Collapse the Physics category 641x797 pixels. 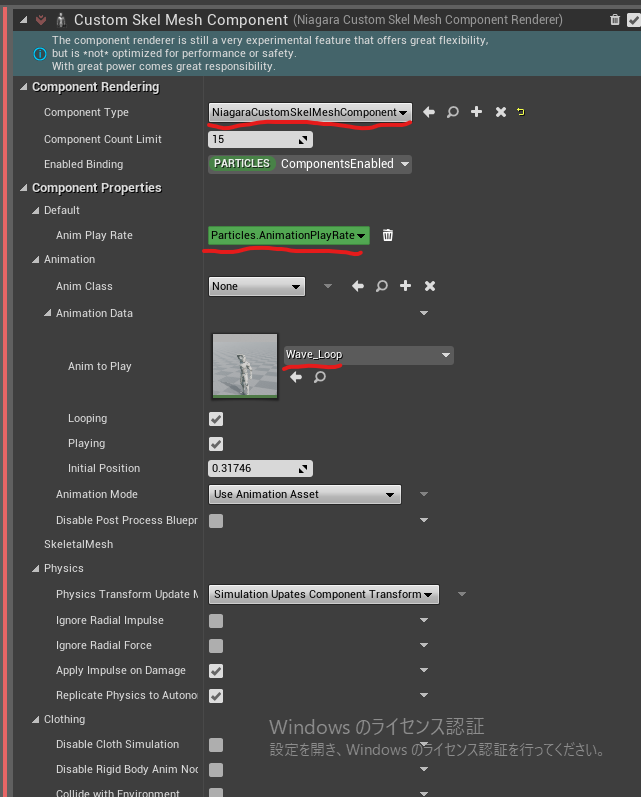[x=35, y=569]
